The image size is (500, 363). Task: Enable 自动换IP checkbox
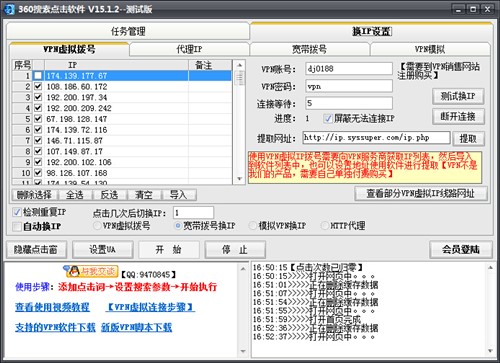pos(17,227)
